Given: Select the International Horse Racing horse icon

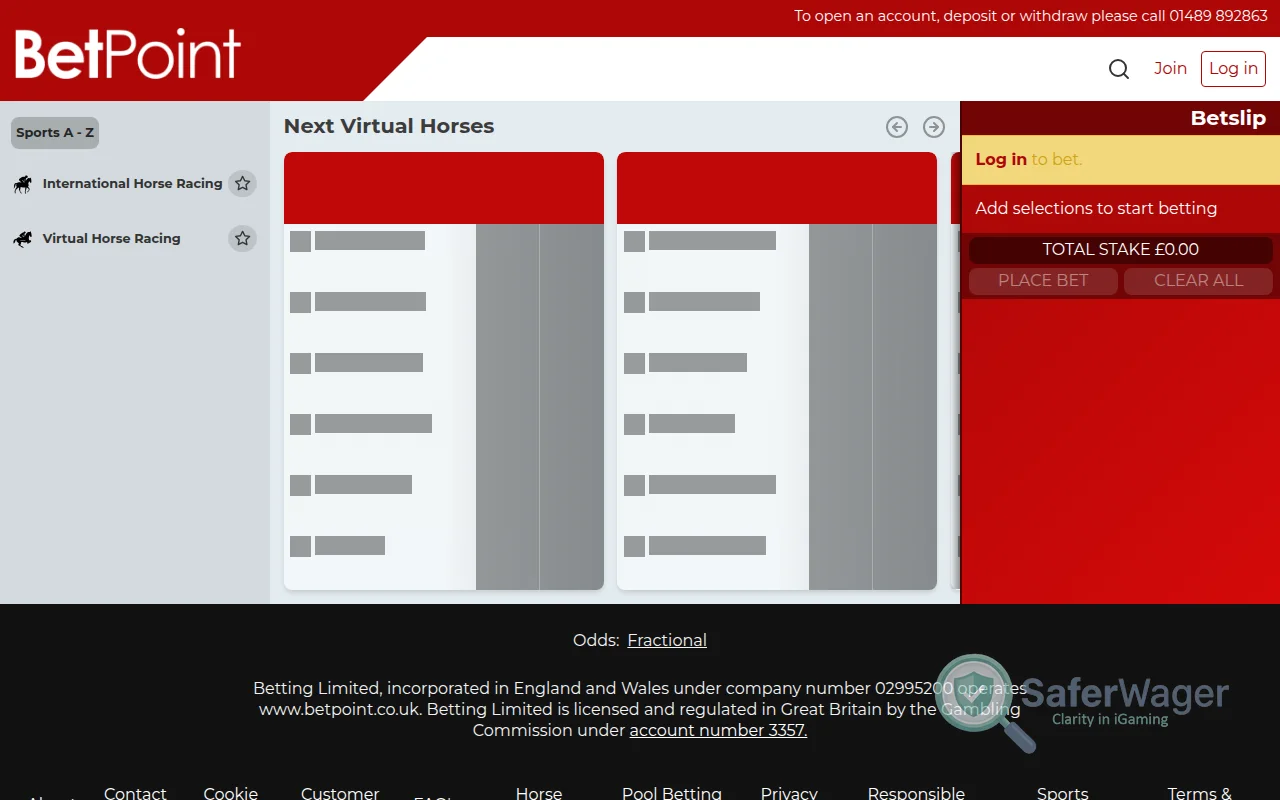Looking at the screenshot, I should (22, 183).
